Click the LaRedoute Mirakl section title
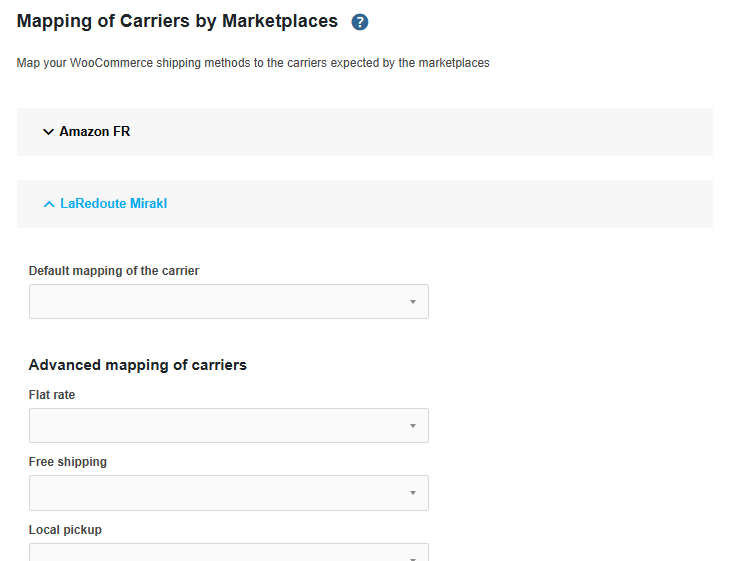Viewport: 737px width, 561px height. pyautogui.click(x=113, y=204)
